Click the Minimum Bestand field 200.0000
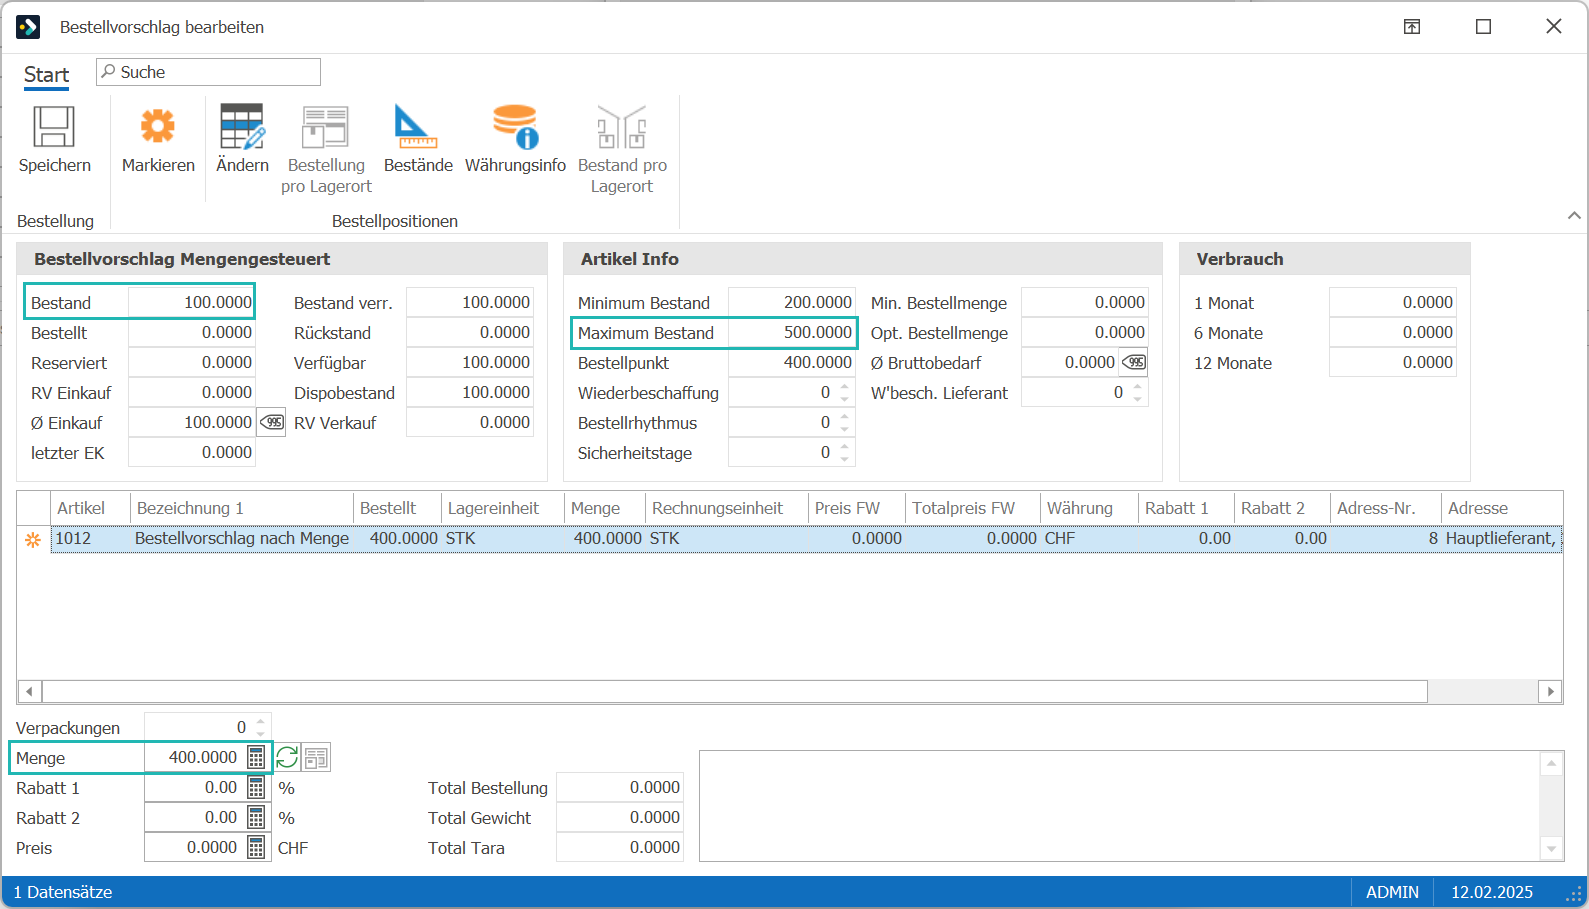This screenshot has height=909, width=1589. [x=791, y=302]
